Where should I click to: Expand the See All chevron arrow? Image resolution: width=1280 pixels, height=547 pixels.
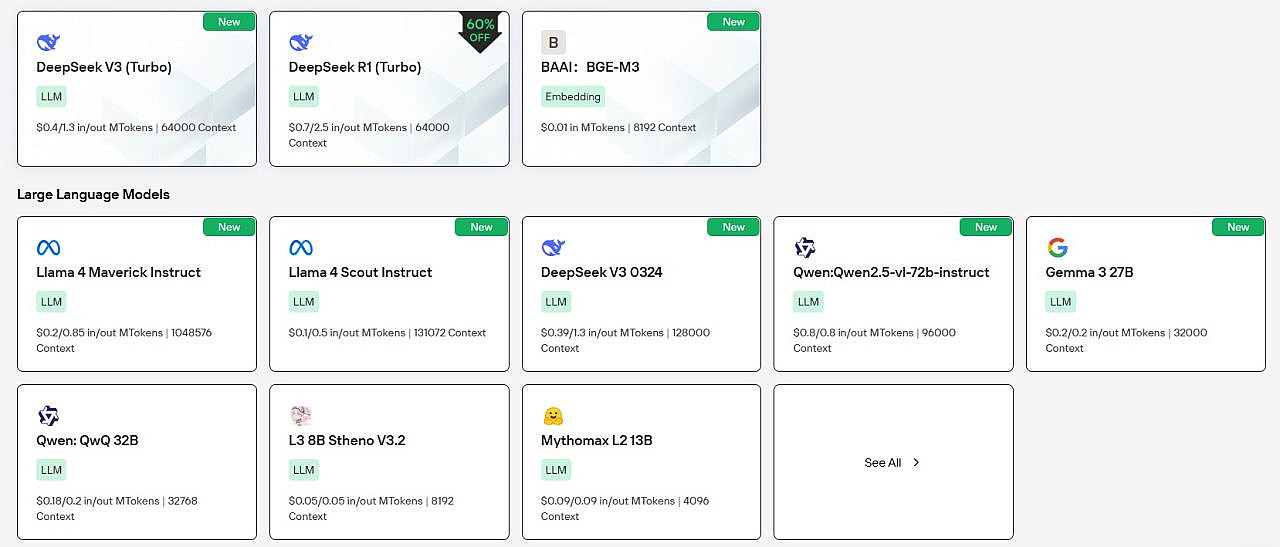(916, 463)
